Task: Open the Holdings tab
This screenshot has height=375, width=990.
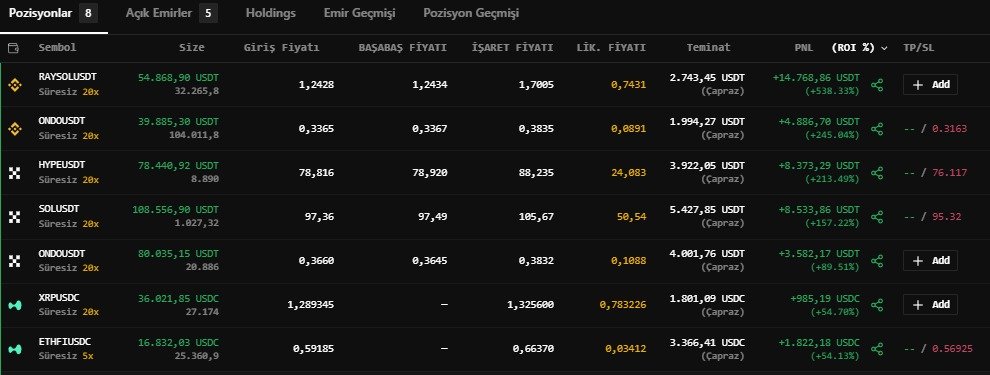Action: pos(271,13)
